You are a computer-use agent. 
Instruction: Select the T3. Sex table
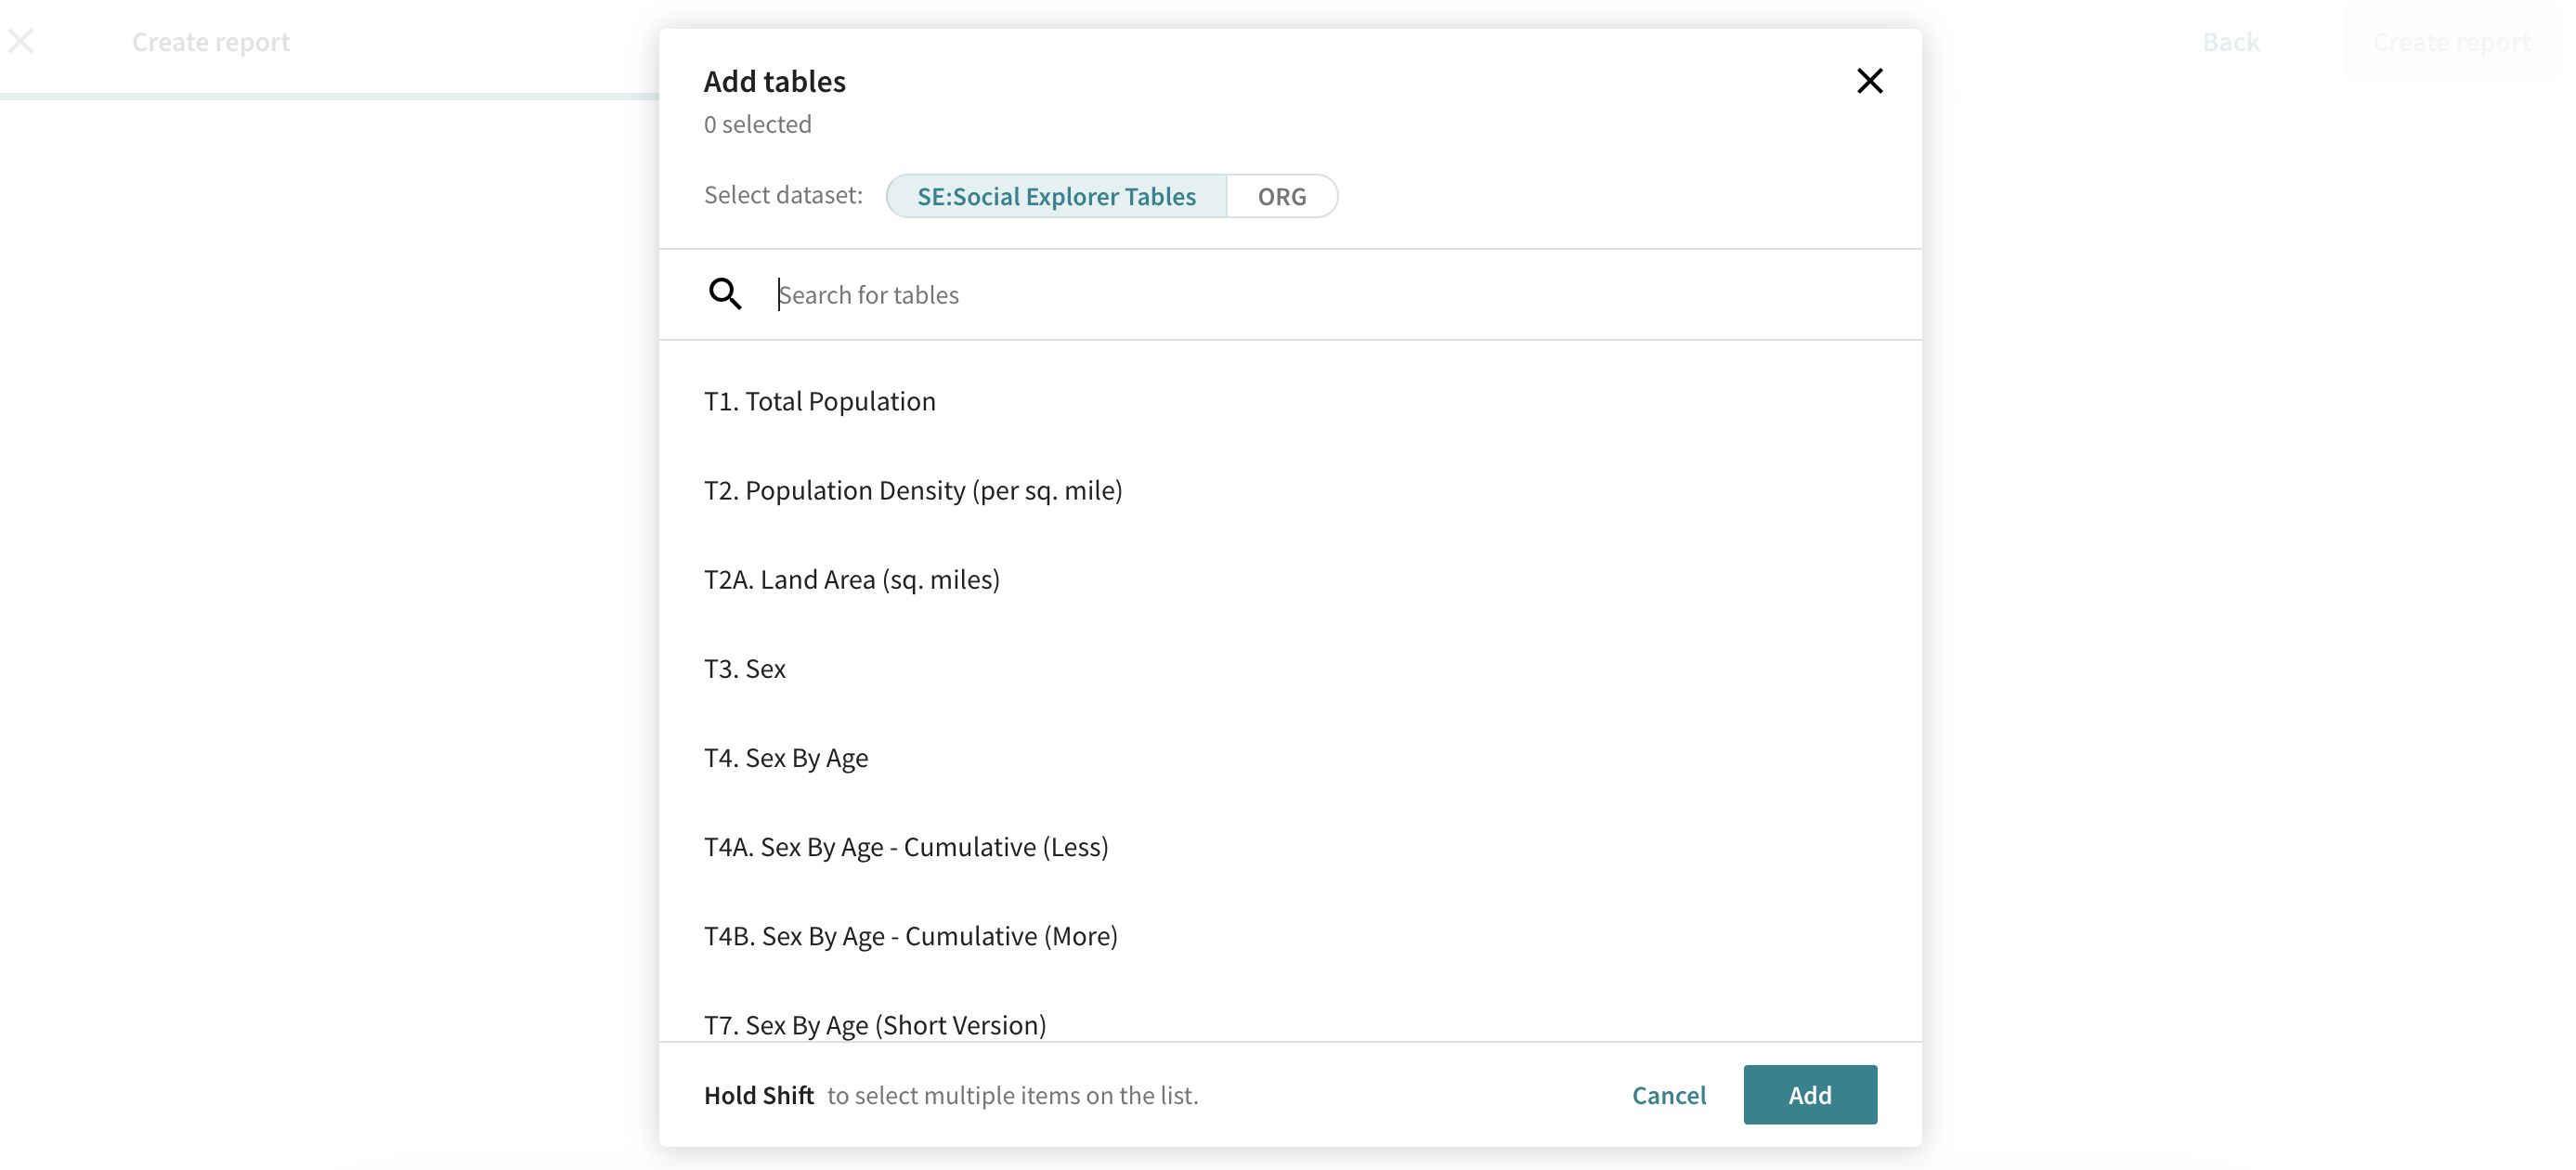pos(744,668)
